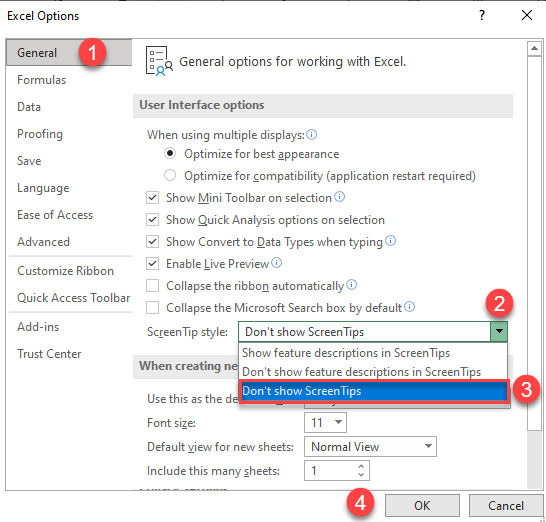The width and height of the screenshot is (546, 522).
Task: Click info icon beside Enable Live Preview
Action: [x=276, y=263]
